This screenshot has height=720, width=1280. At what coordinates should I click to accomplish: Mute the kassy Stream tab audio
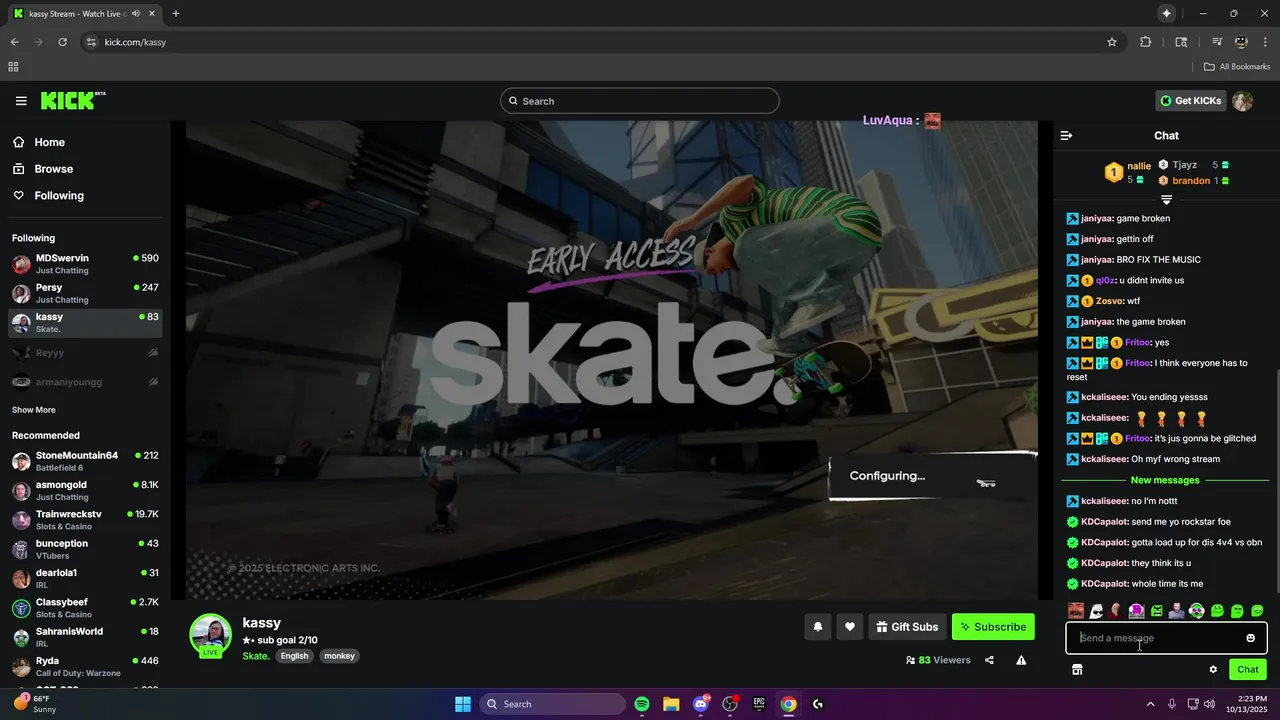pos(136,14)
